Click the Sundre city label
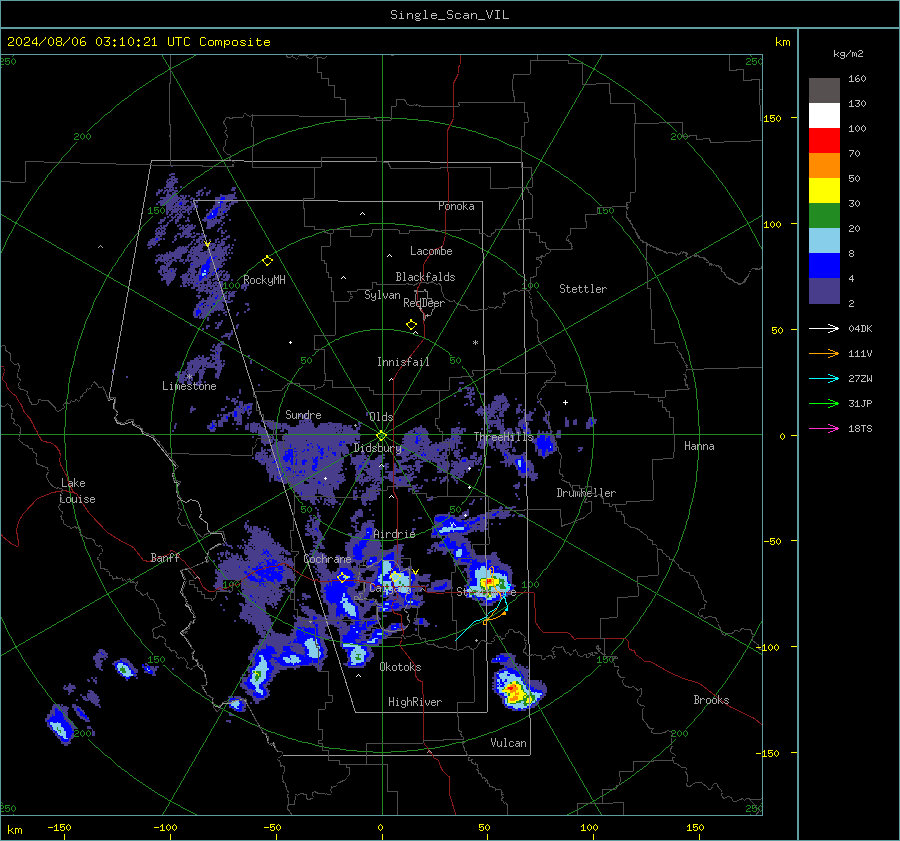Screen dimensions: 900x841 tap(303, 414)
